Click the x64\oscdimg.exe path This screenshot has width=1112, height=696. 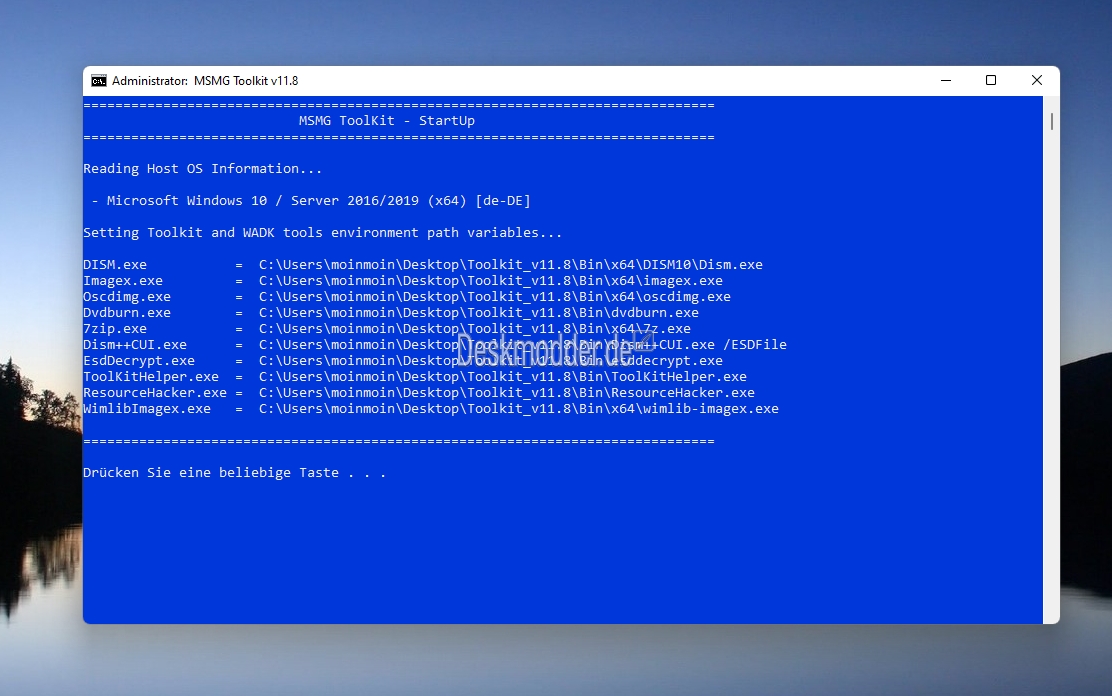[x=494, y=297]
